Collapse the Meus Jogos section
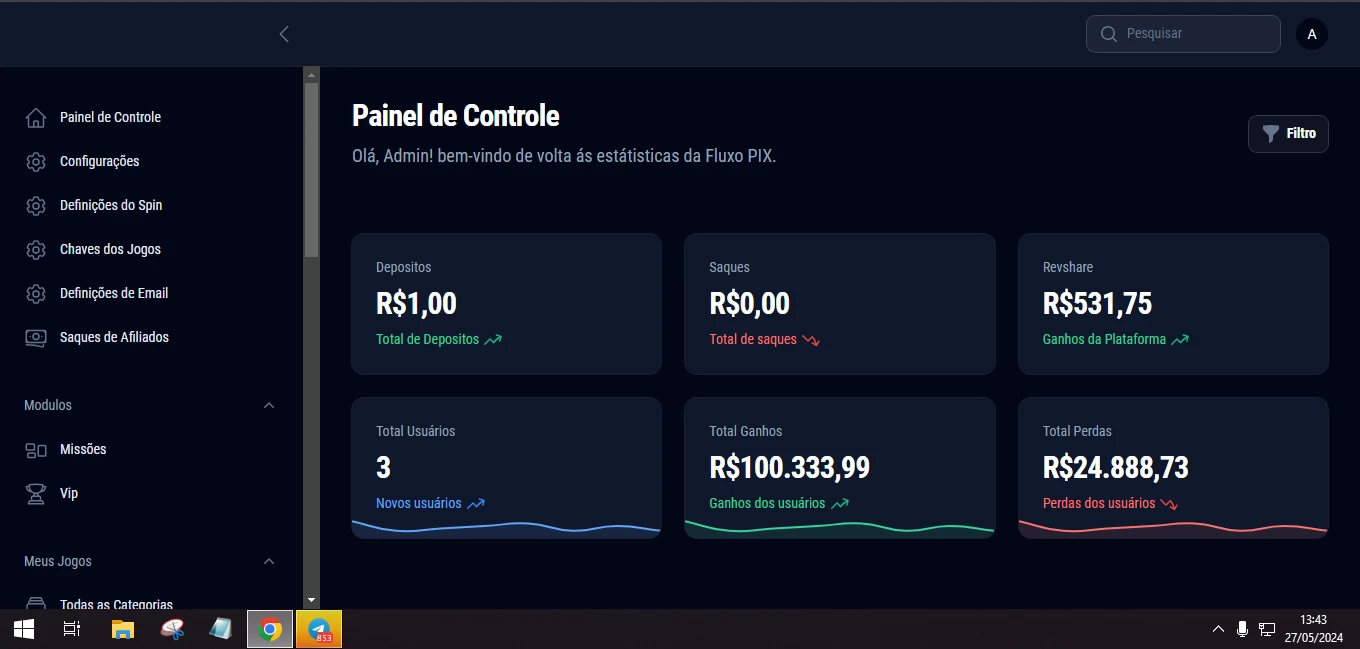The height and width of the screenshot is (649, 1360). [269, 562]
